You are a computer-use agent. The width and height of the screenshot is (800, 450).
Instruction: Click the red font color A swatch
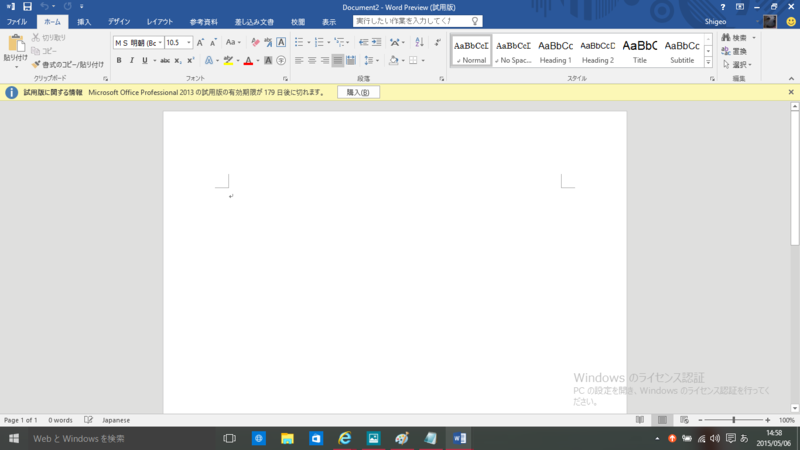tap(248, 61)
